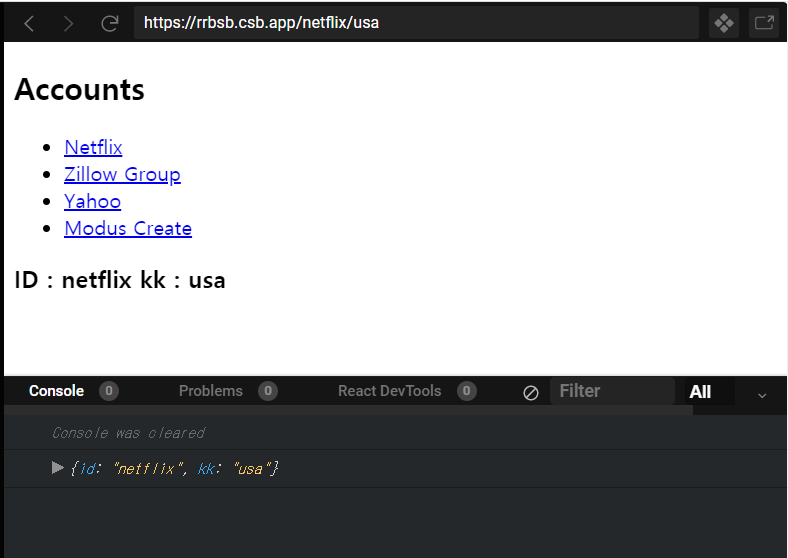The image size is (788, 558).
Task: Open the diamond-grid icon beside the address bar
Action: coord(724,23)
